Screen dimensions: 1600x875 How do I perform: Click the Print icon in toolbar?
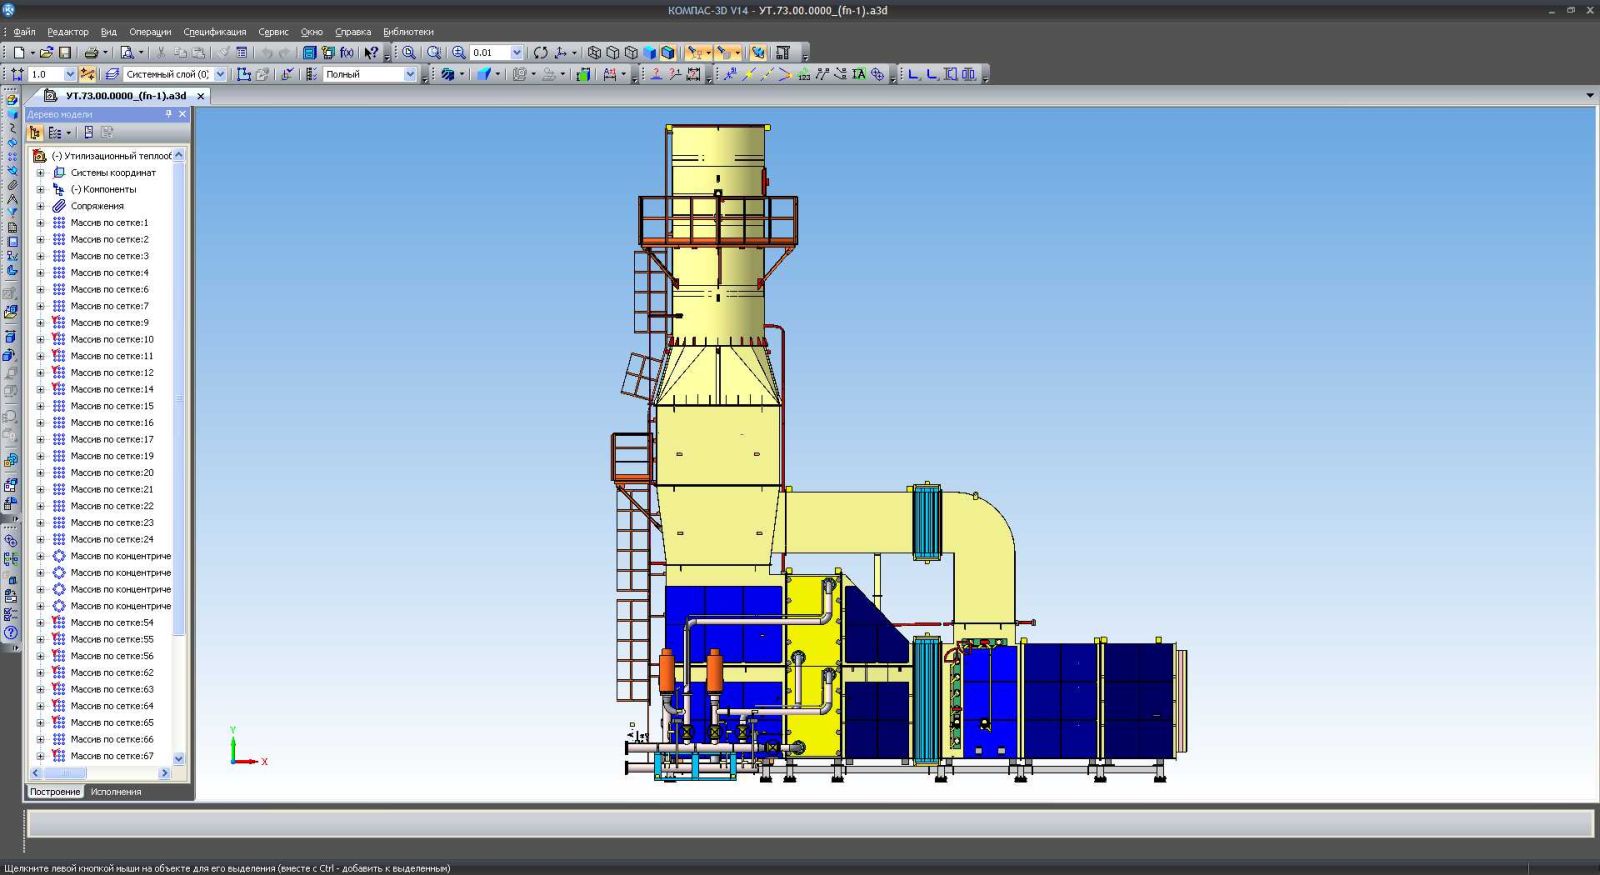click(91, 52)
